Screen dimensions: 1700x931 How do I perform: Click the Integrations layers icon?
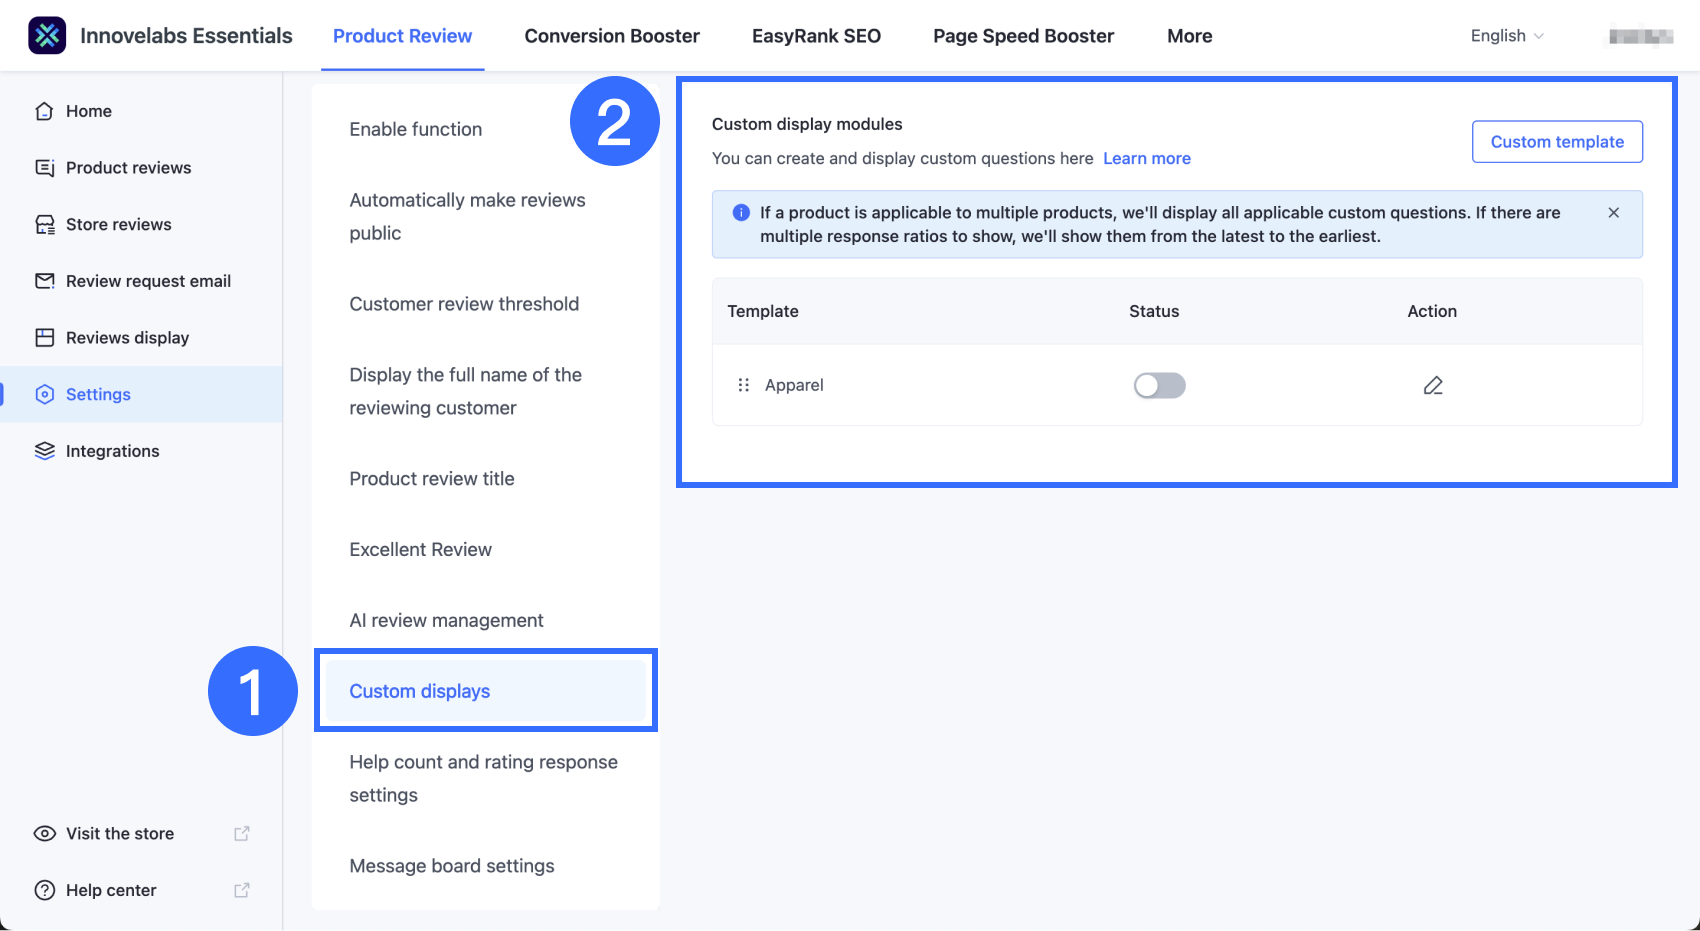pos(44,451)
